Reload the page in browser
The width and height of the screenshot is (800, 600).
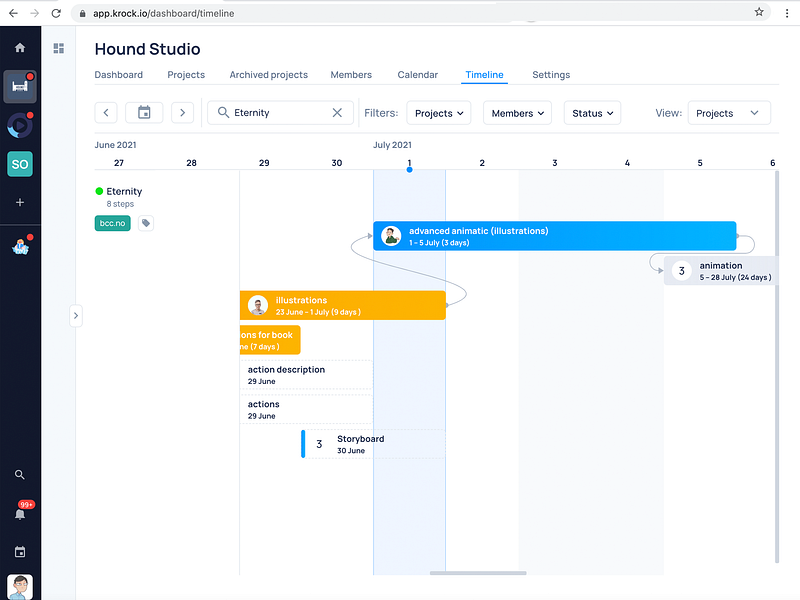pos(56,13)
